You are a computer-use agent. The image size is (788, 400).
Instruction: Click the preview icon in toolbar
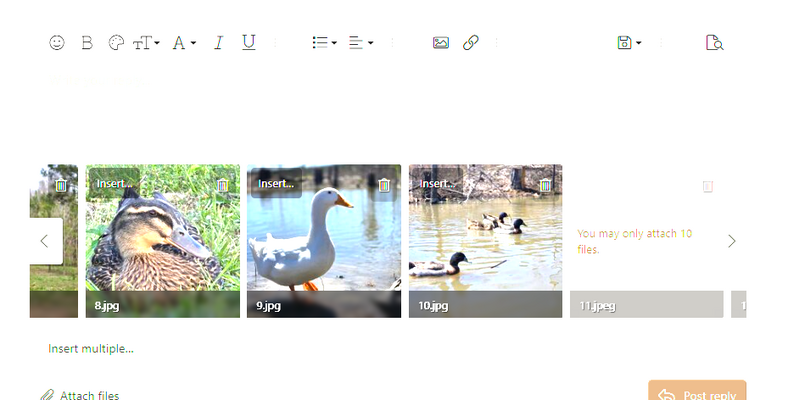click(x=714, y=43)
